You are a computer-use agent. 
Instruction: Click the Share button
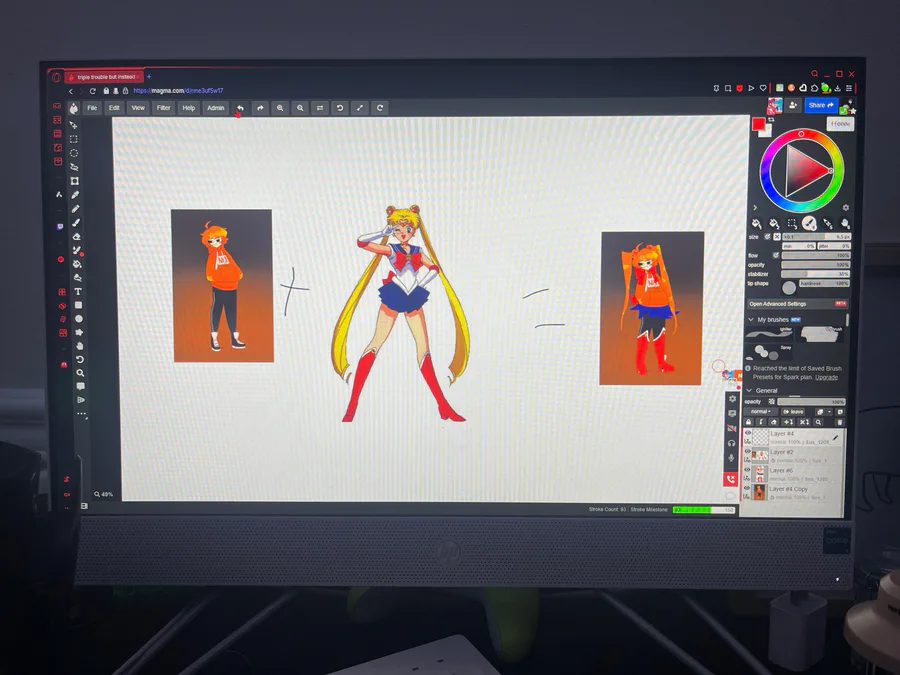(821, 105)
